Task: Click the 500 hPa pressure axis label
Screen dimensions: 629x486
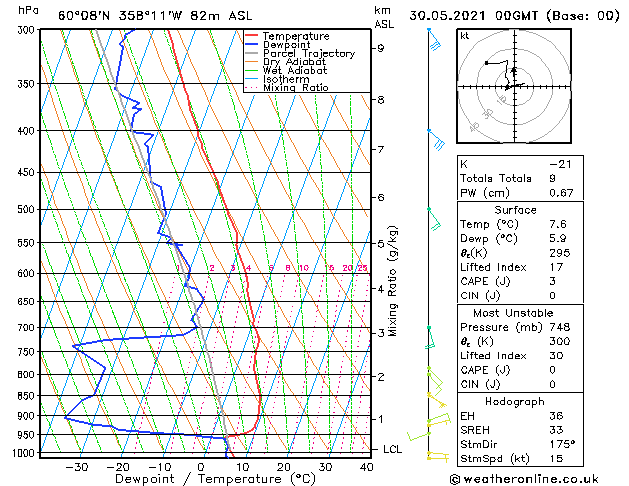Action: click(x=27, y=209)
